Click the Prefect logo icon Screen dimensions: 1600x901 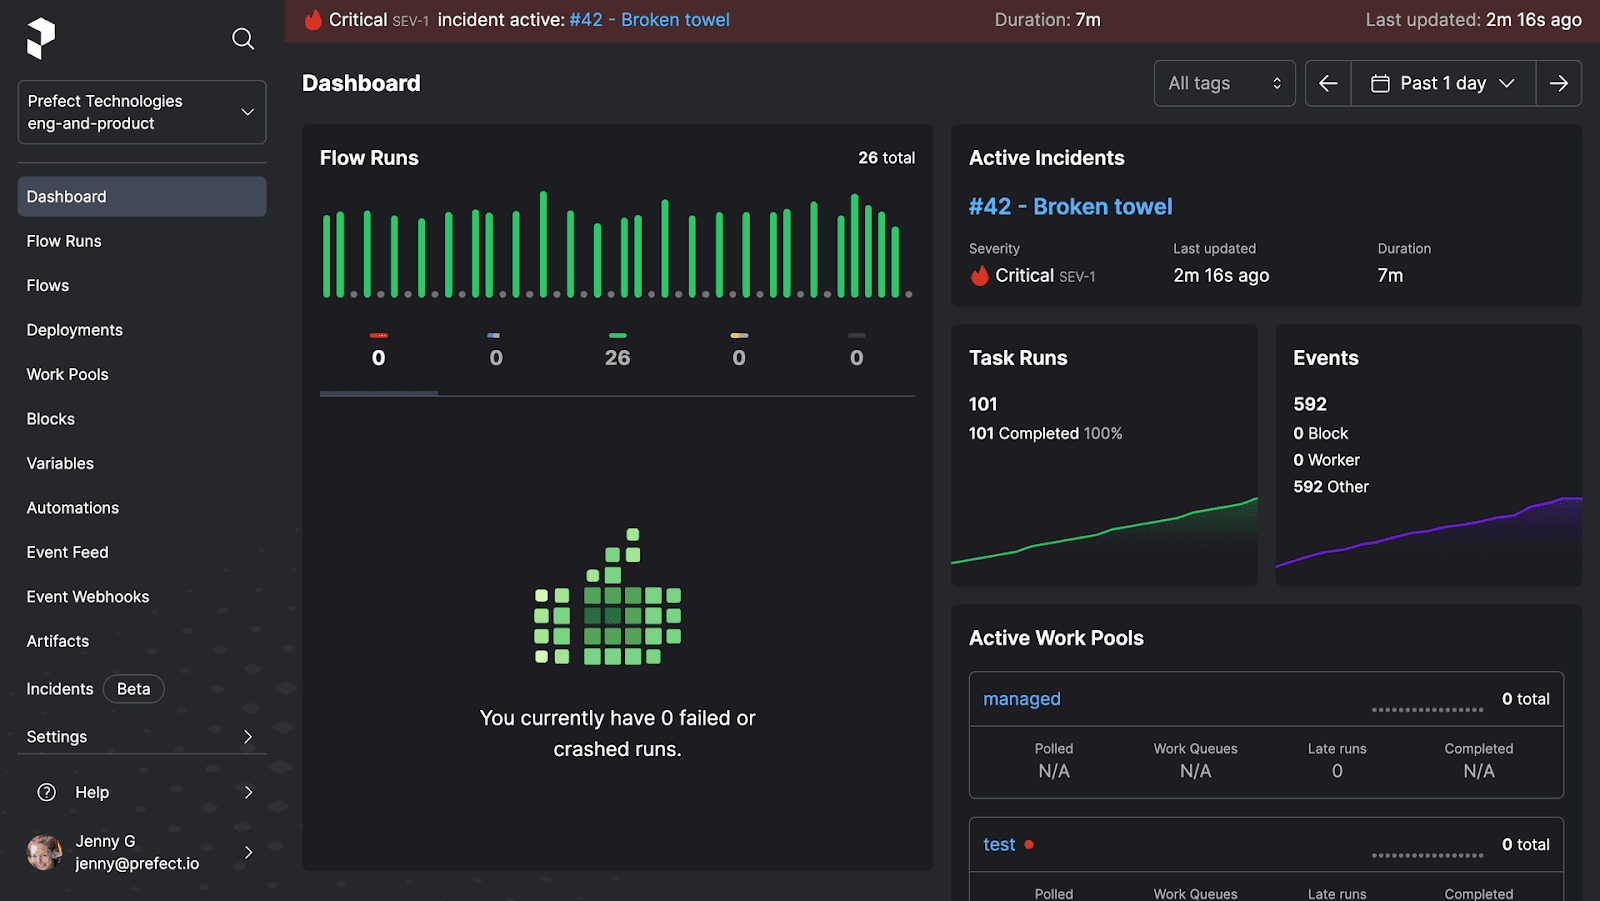(x=41, y=38)
